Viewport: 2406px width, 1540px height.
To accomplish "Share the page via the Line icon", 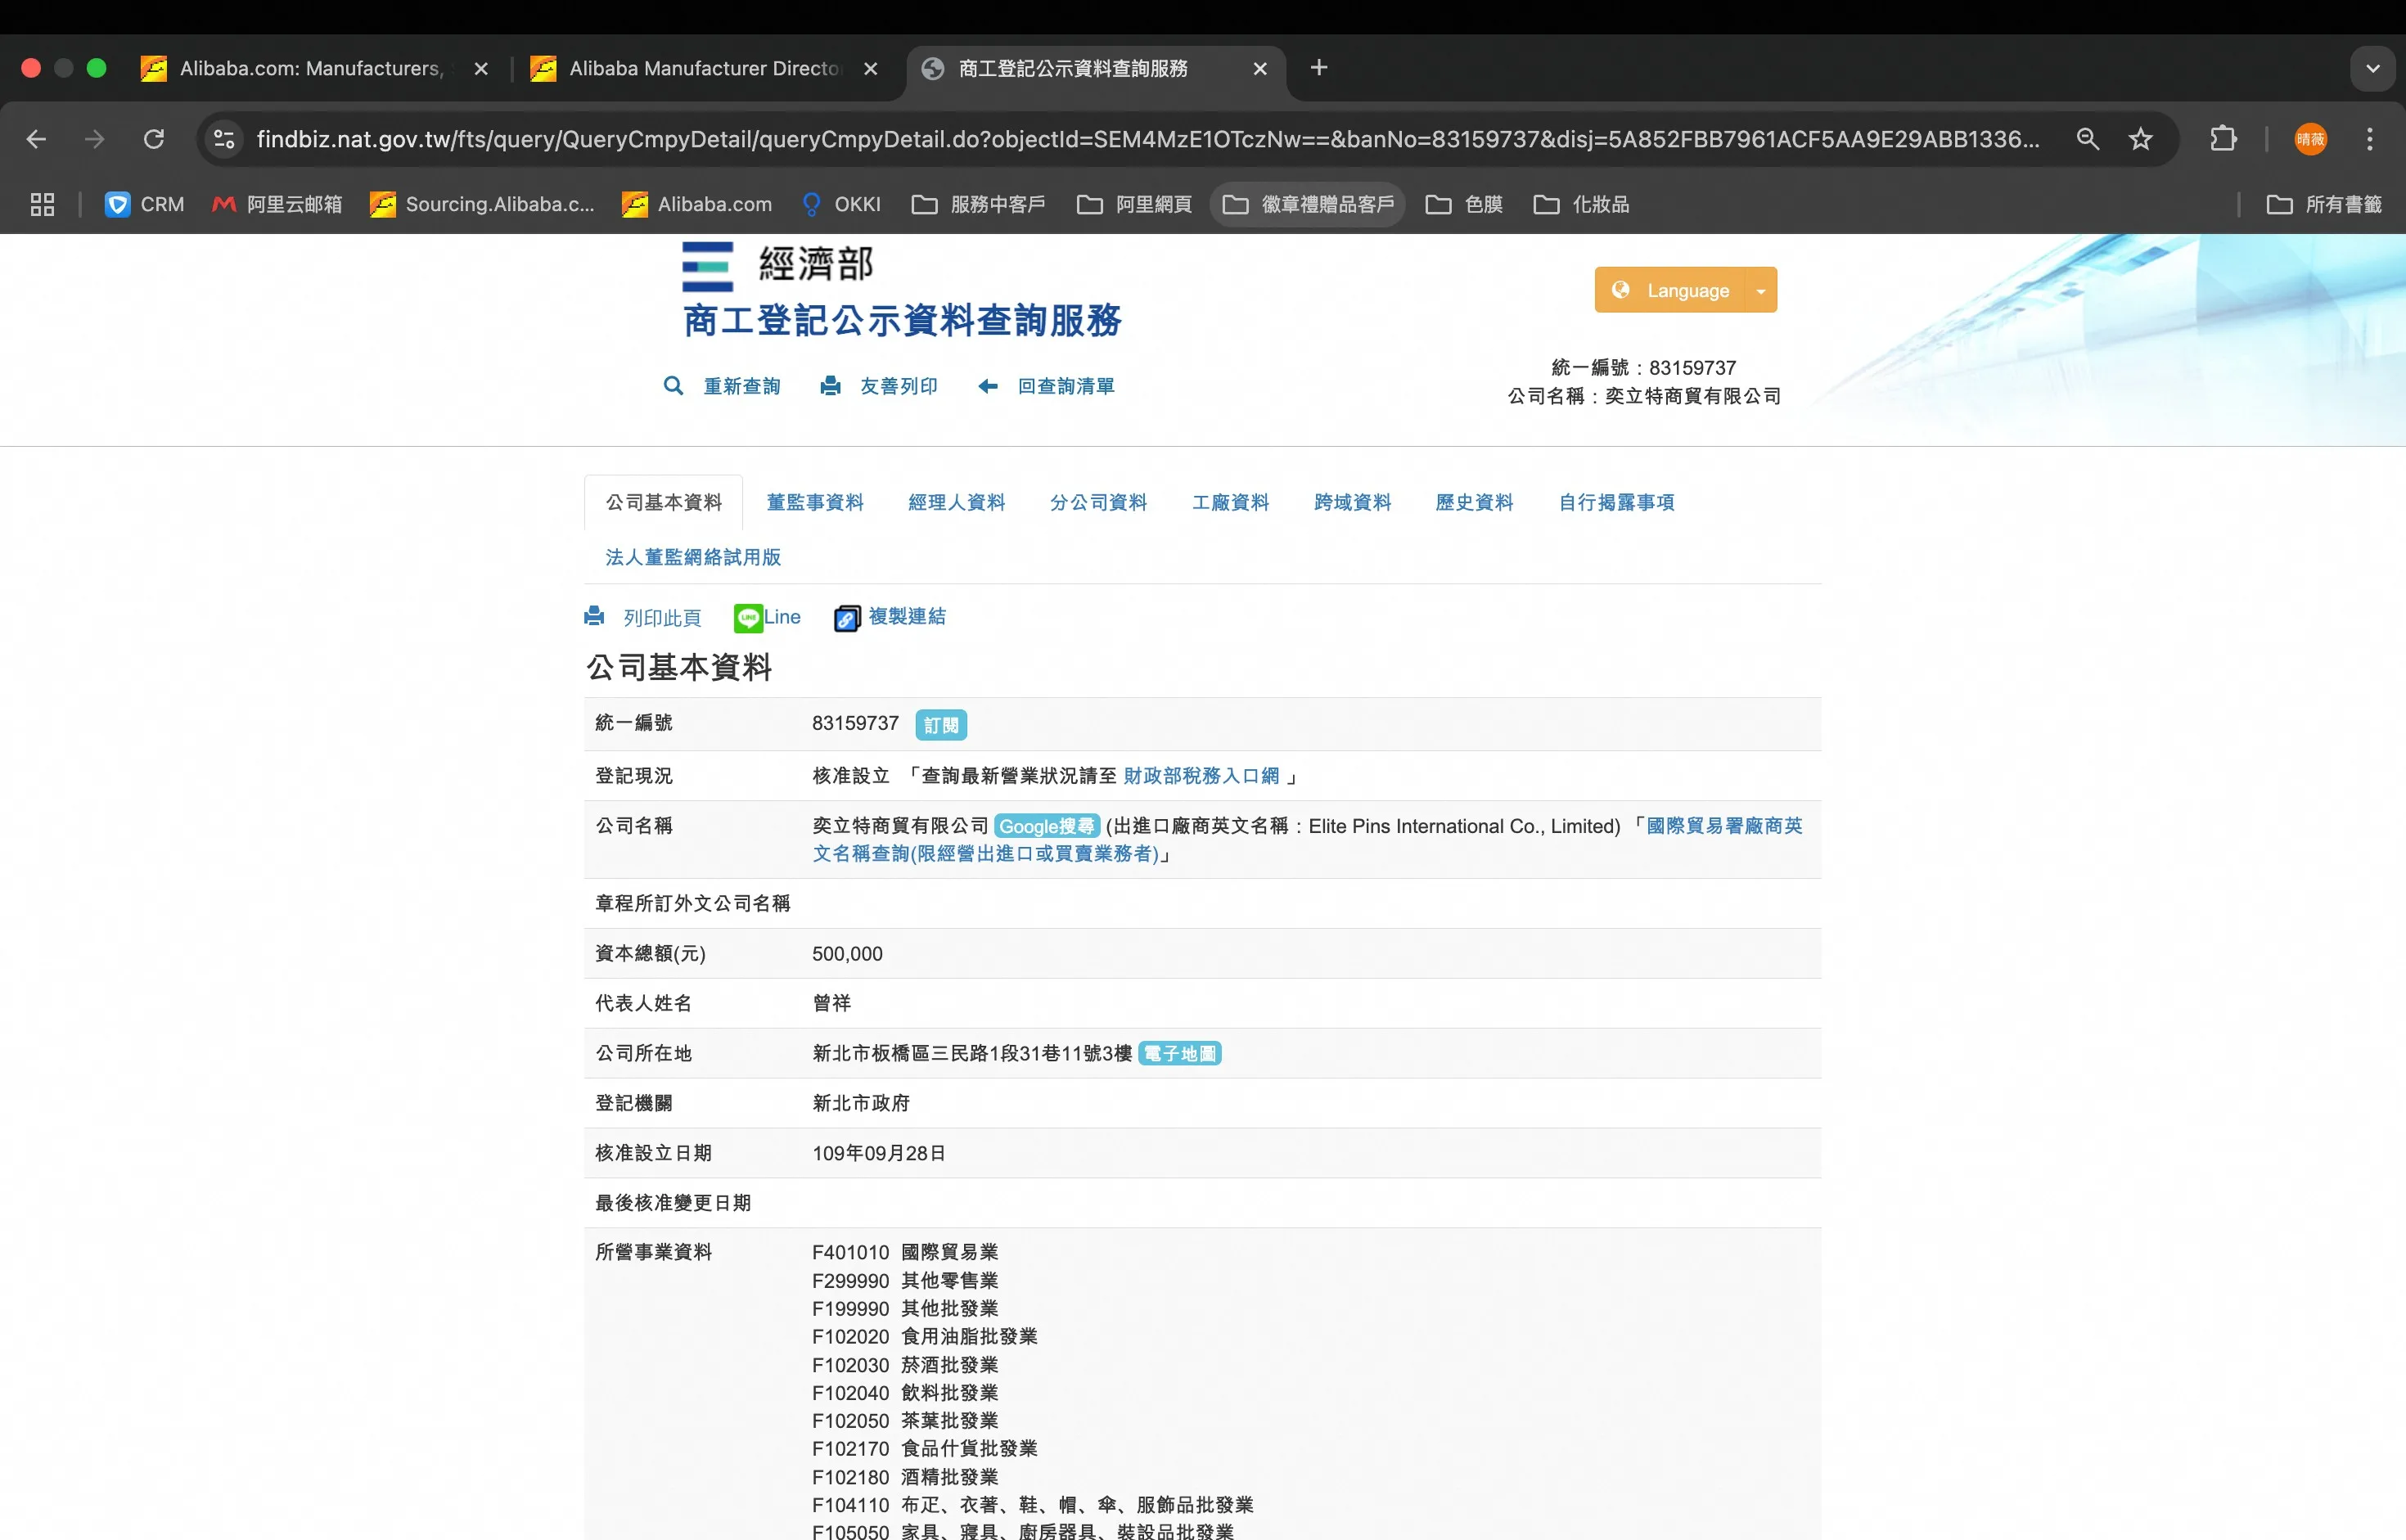I will tap(748, 618).
